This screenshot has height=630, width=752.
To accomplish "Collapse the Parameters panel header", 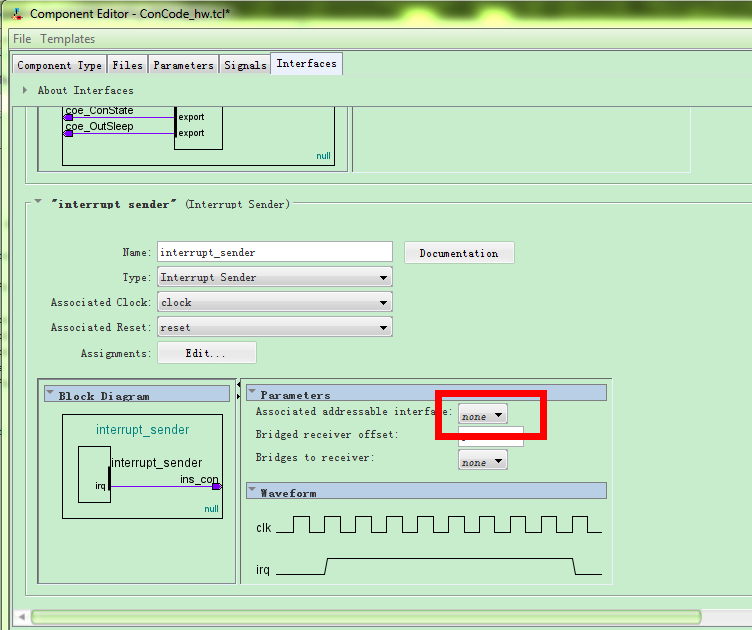I will coord(252,392).
